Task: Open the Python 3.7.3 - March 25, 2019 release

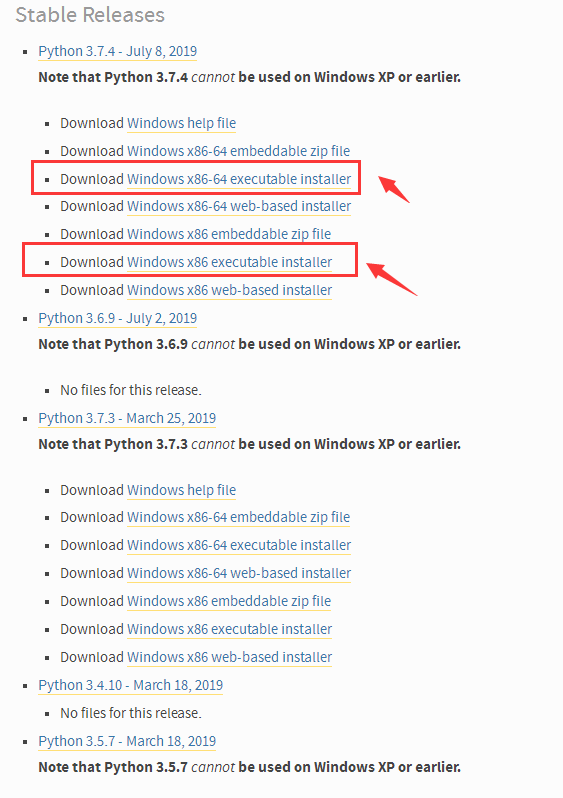Action: click(x=127, y=418)
